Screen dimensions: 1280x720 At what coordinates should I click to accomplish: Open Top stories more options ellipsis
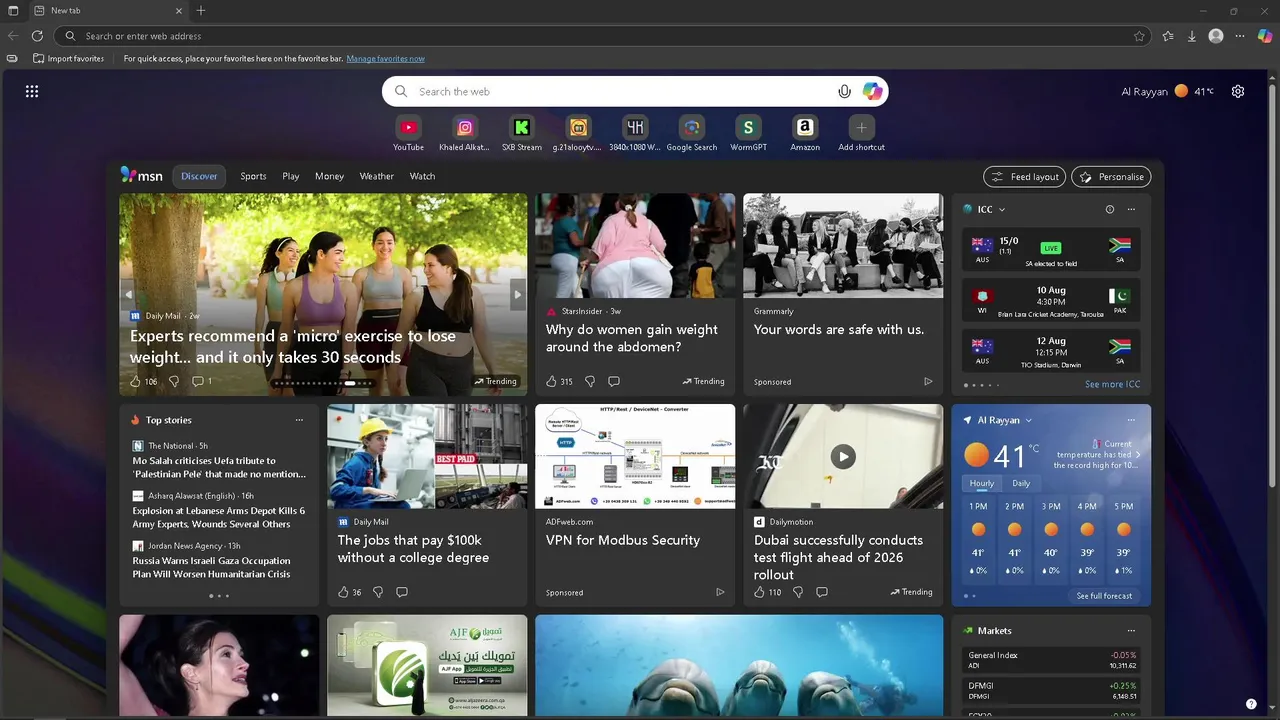point(299,420)
